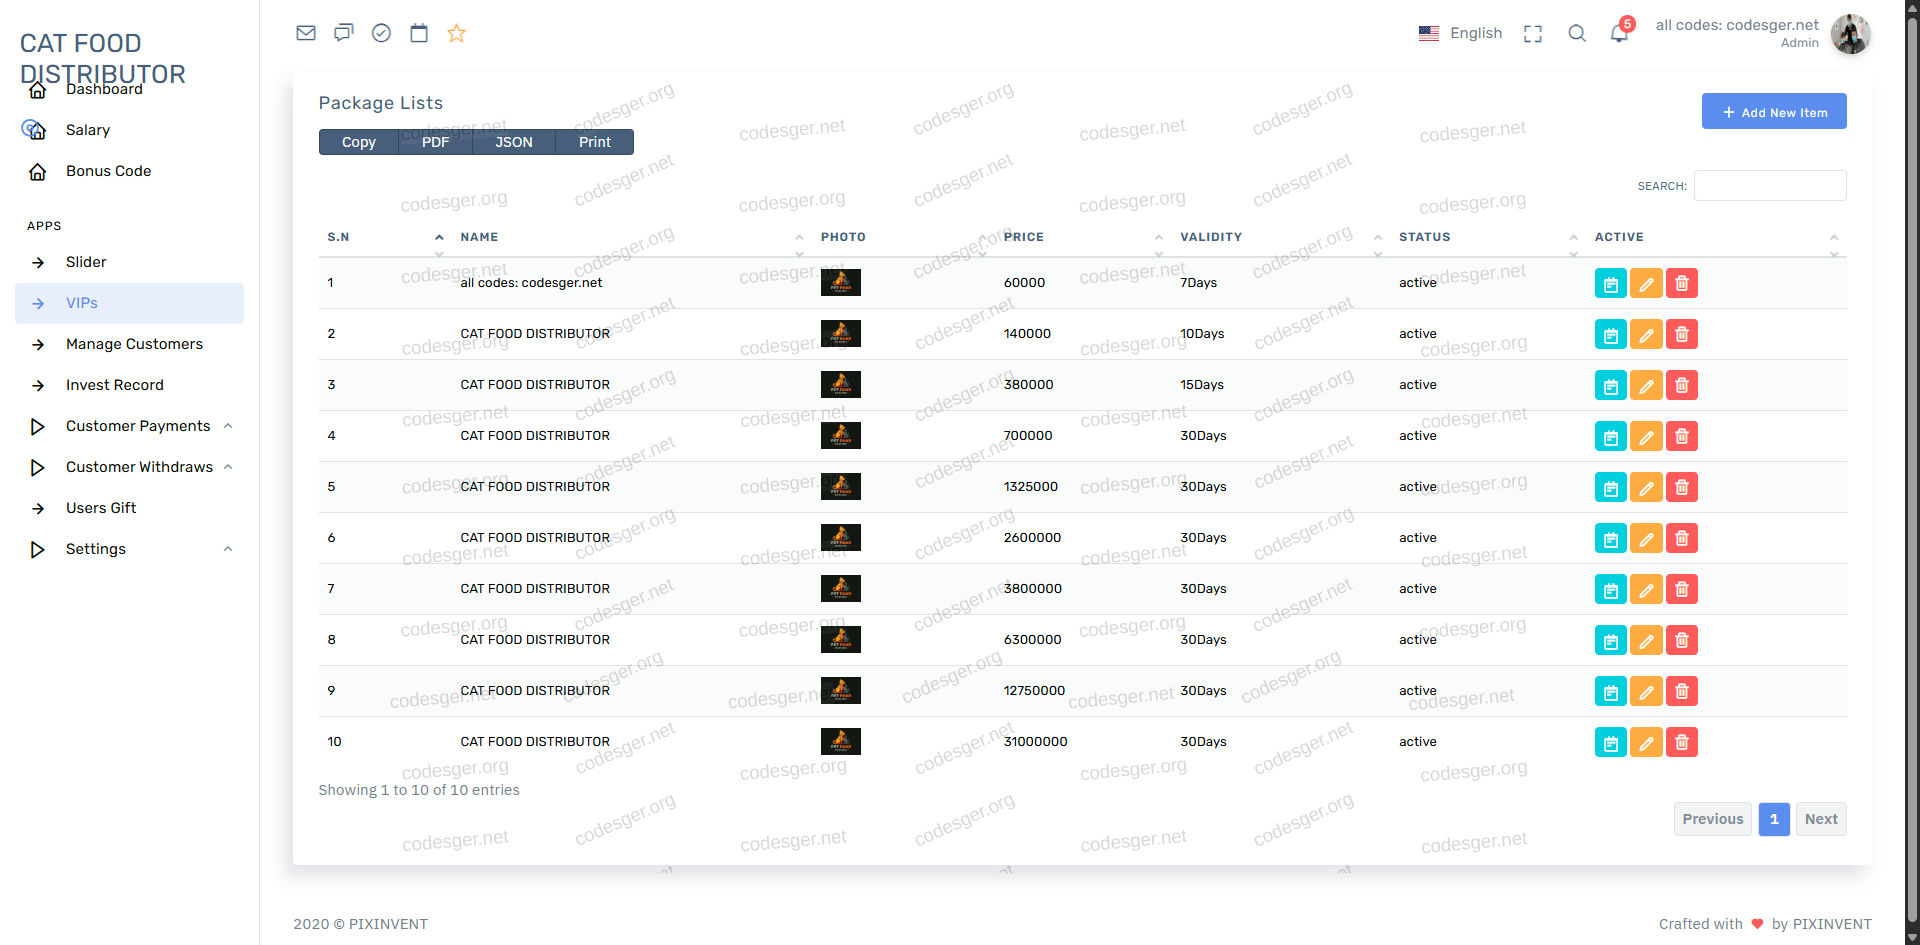Export the table using PDF button
Screen dimensions: 1920x945
[435, 142]
